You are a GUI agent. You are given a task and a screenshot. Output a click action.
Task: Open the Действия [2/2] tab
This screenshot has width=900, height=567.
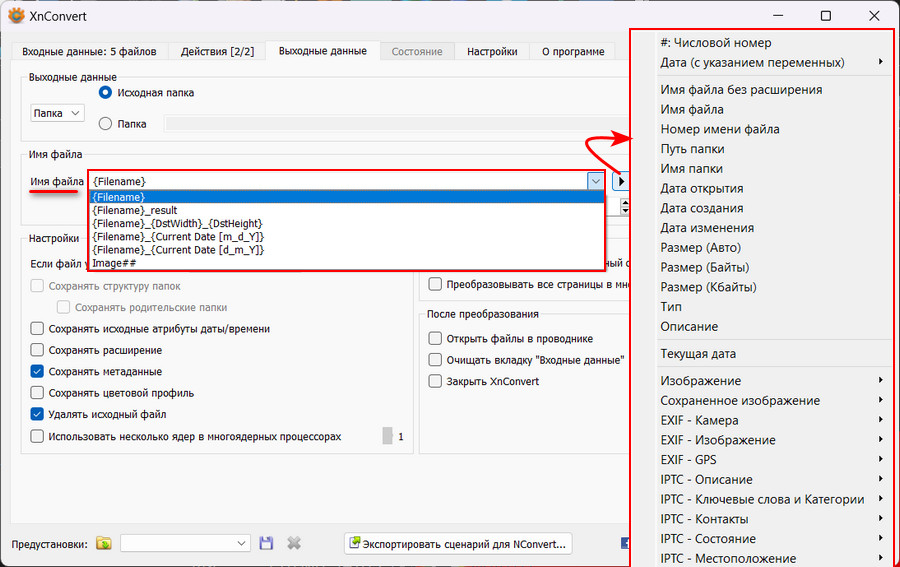[217, 52]
